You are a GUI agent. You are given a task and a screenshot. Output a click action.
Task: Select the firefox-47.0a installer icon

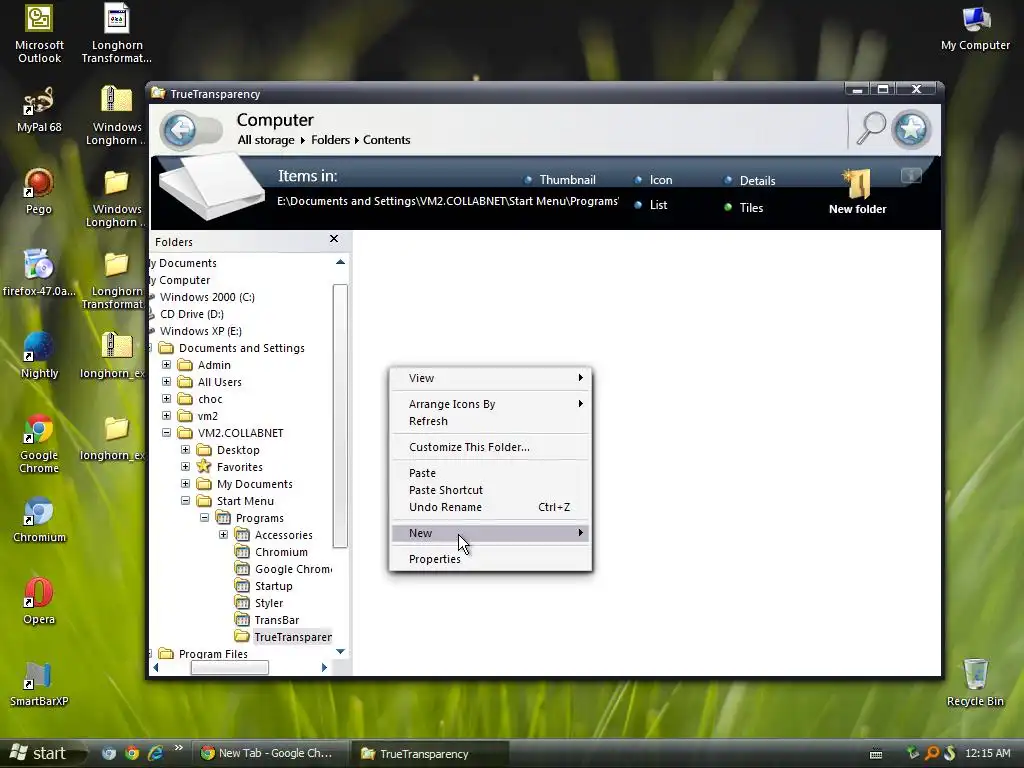(39, 273)
